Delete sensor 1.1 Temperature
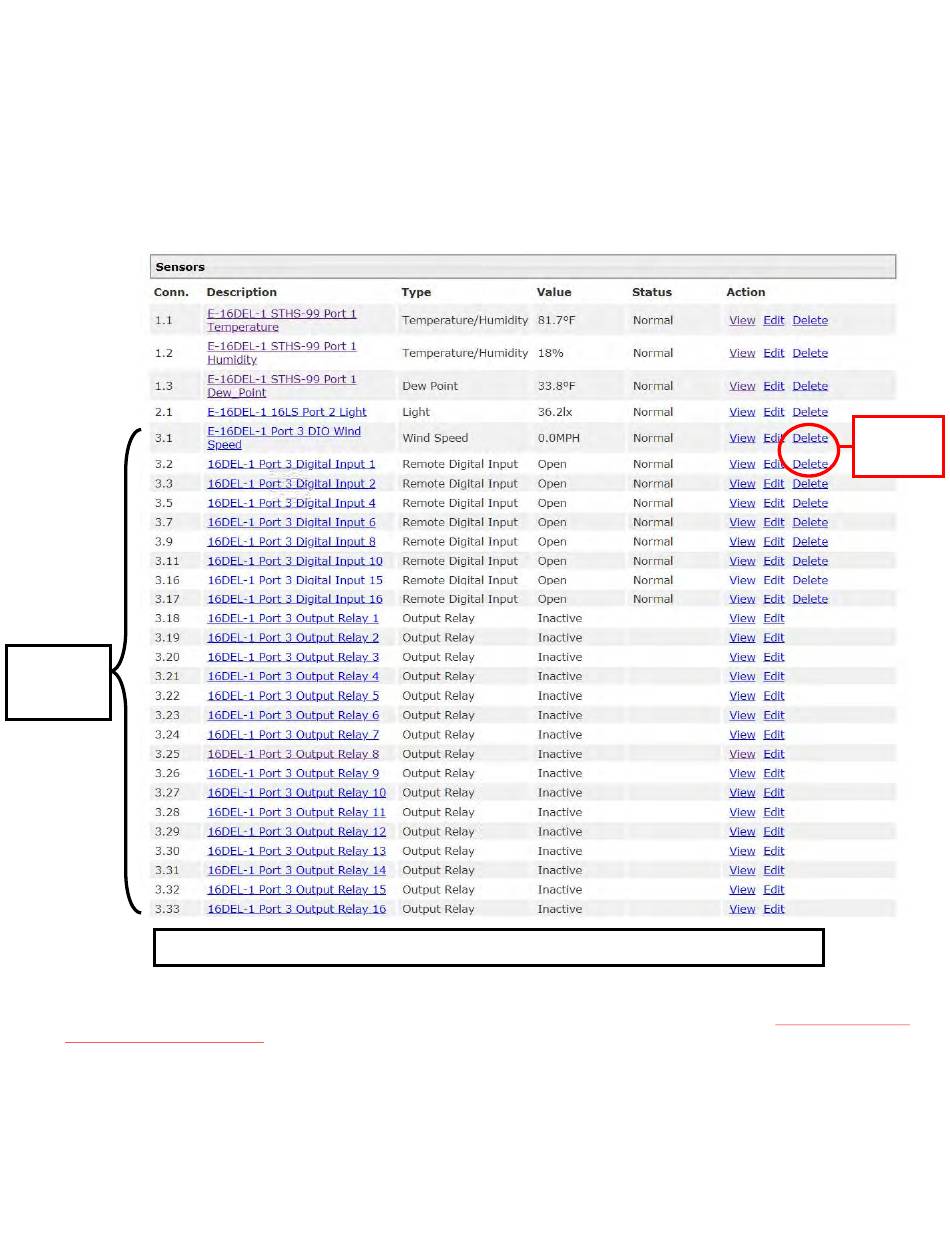 pos(810,320)
